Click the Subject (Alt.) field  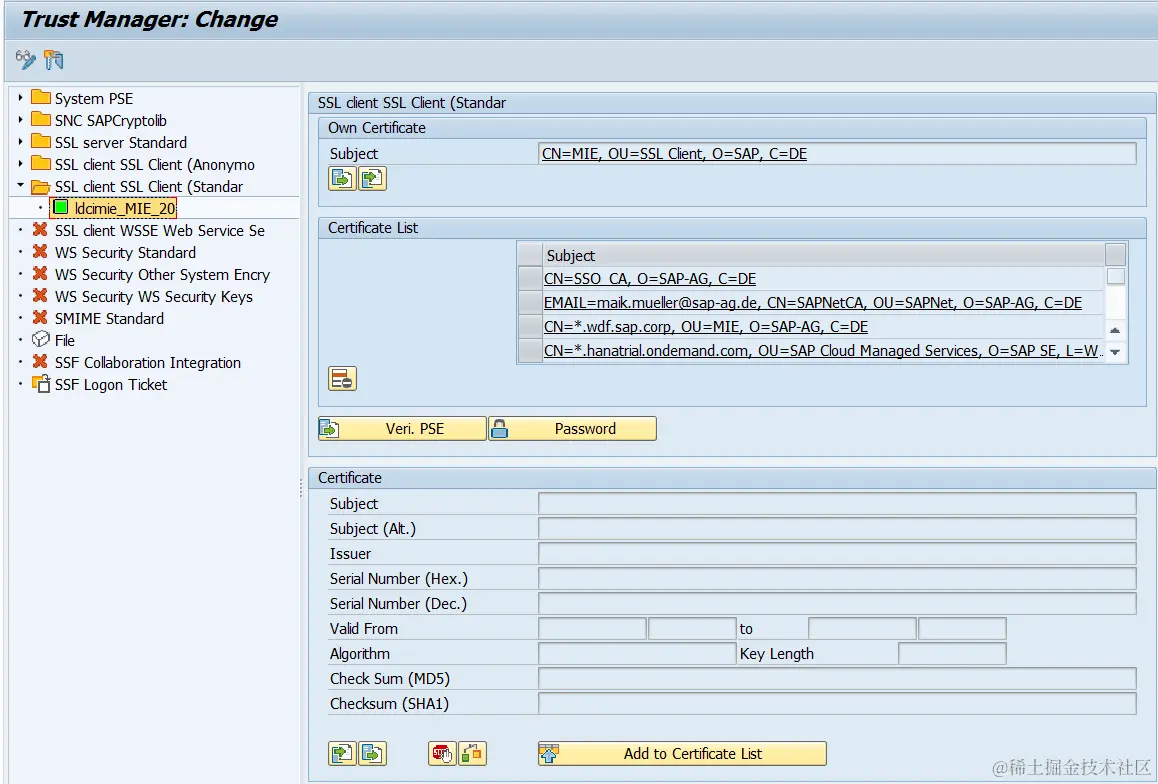[x=837, y=529]
